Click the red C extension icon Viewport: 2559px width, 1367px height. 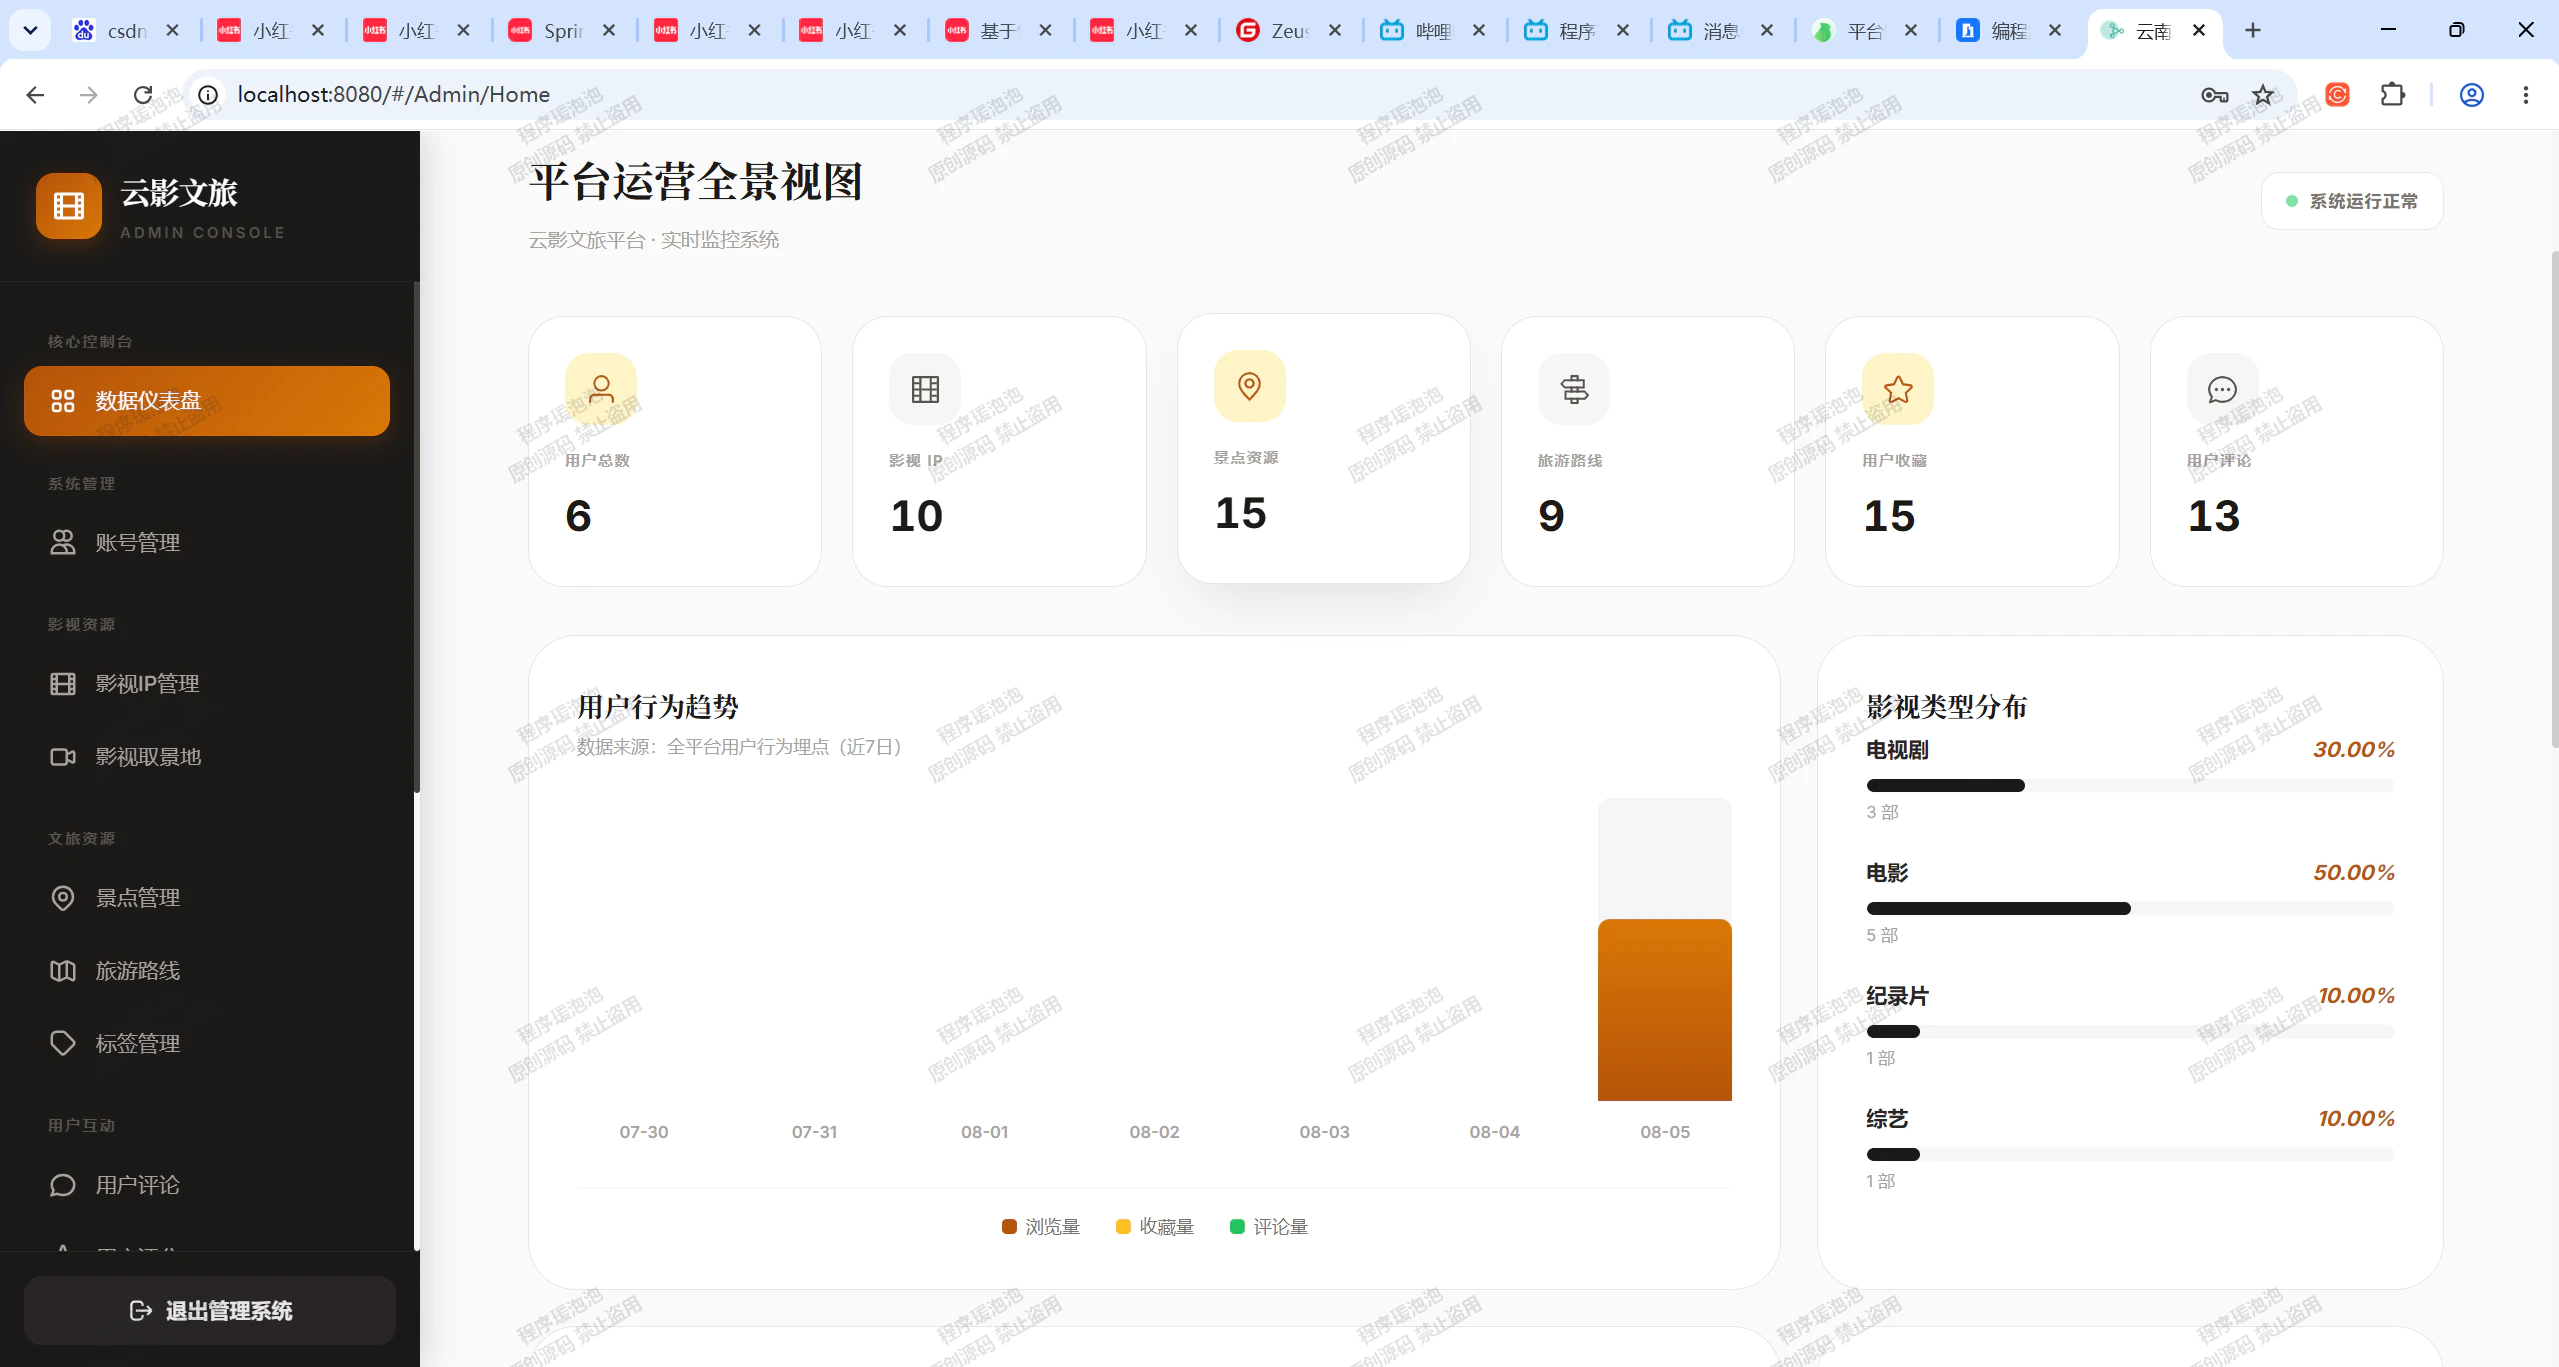click(2338, 95)
